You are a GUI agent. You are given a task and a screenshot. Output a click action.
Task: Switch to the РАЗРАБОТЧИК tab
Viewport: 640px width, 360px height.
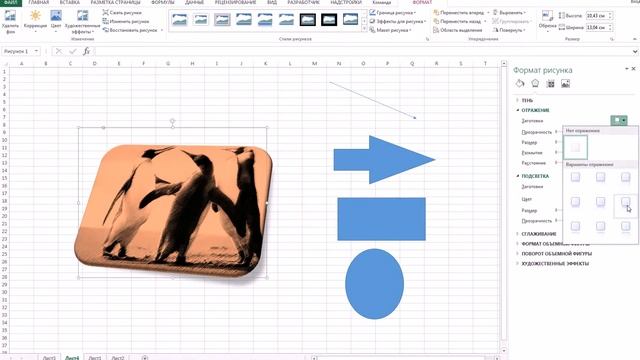303,2
